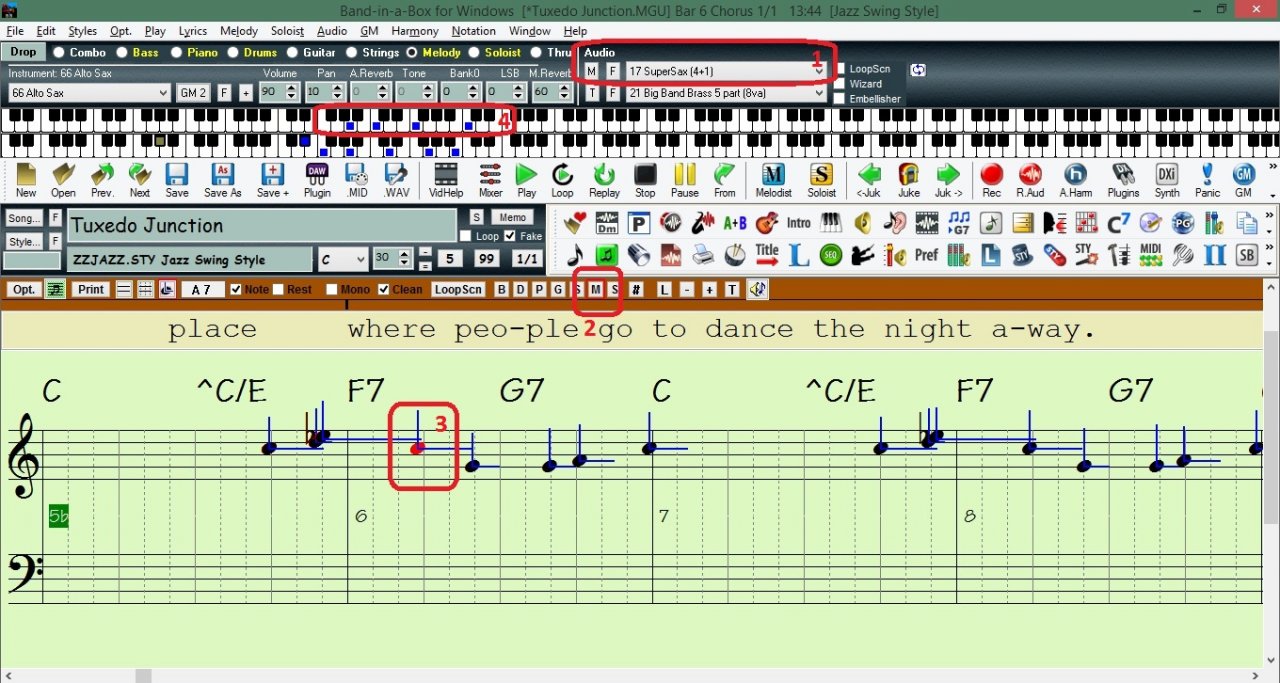Enable the Wizard checkbox

point(840,84)
